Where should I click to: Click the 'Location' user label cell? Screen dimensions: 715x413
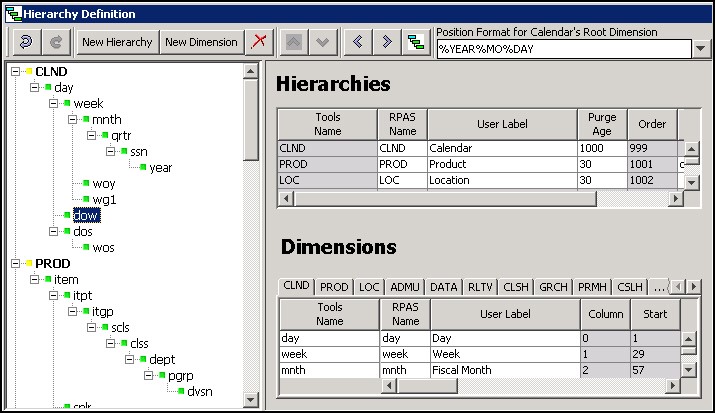click(x=502, y=180)
